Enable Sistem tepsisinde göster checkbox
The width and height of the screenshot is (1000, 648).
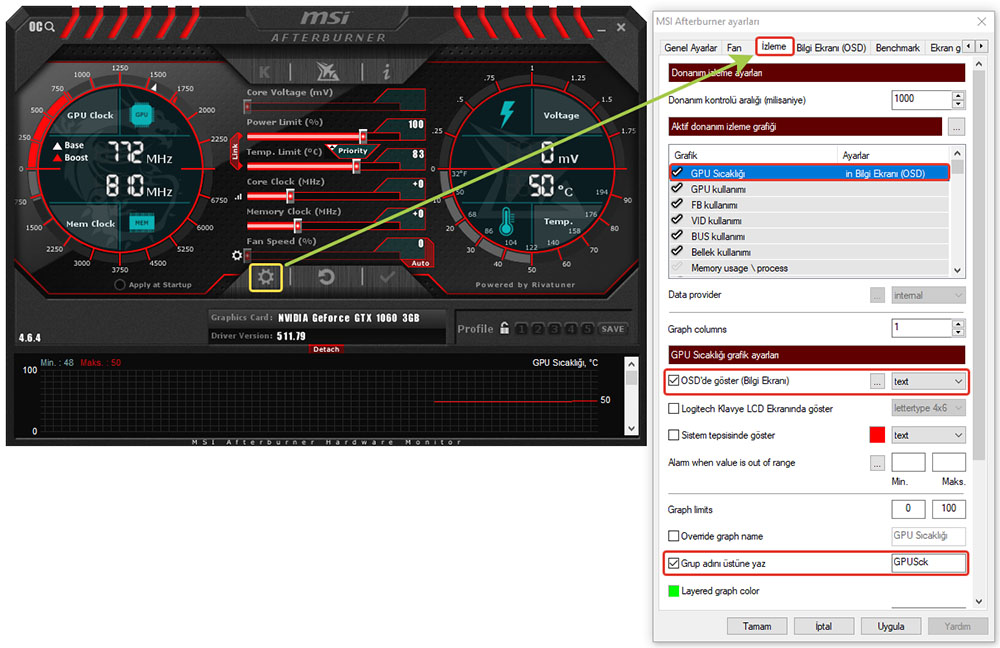[x=674, y=436]
